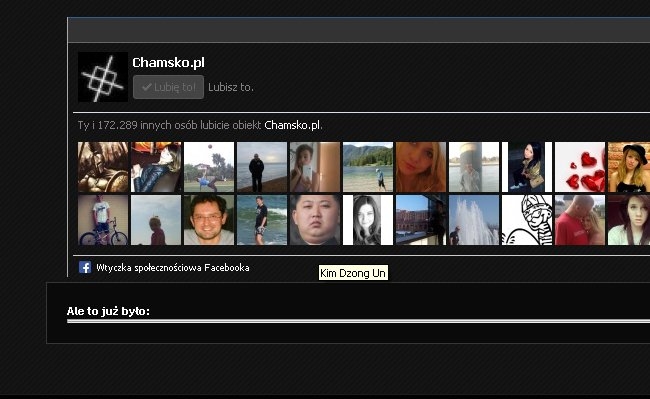Click the boy with bicycle thumbnail

pyautogui.click(x=103, y=220)
